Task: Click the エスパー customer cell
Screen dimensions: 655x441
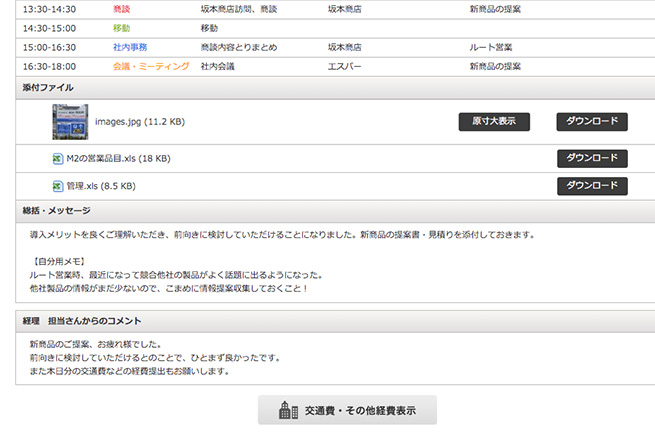Action: click(x=345, y=66)
